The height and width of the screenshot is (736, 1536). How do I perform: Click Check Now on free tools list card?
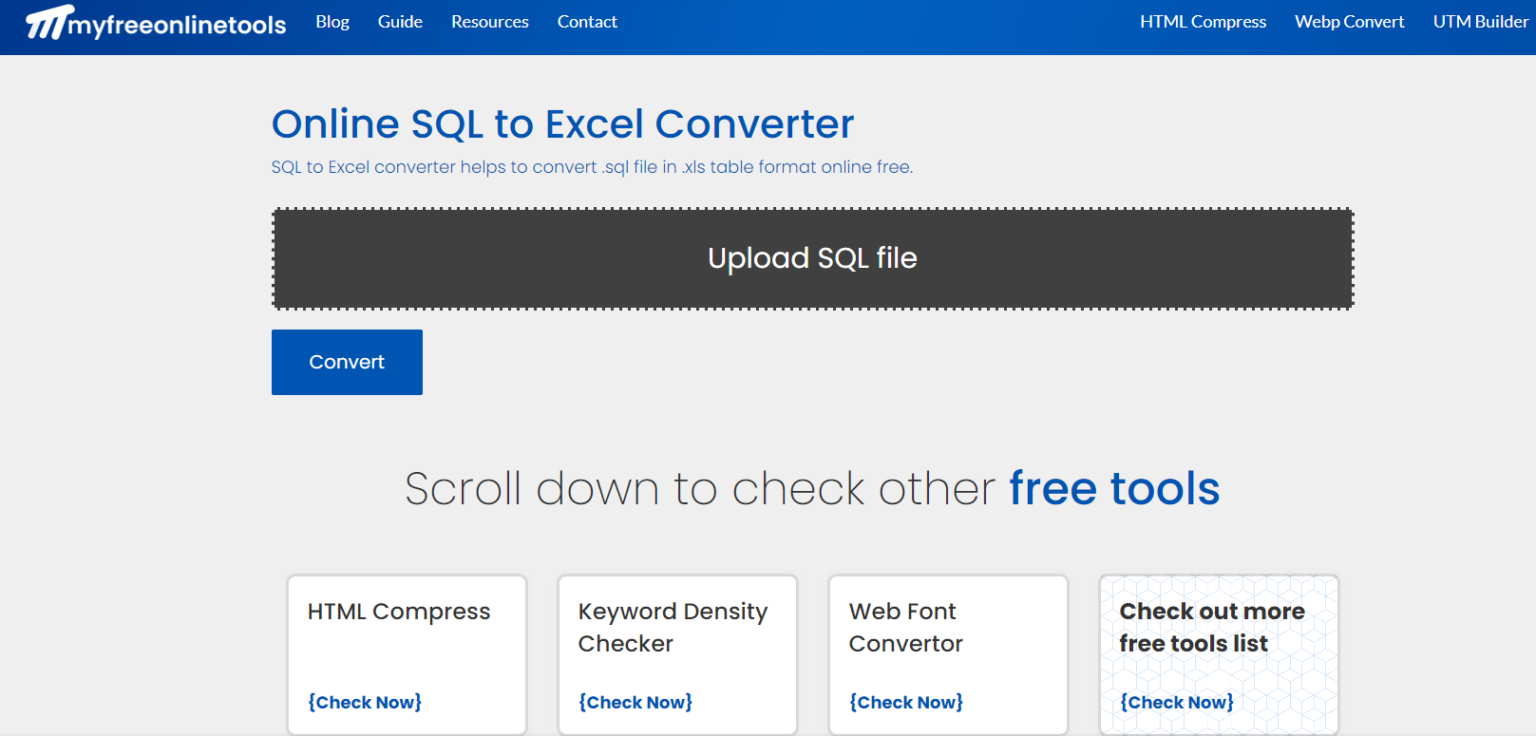coord(1177,702)
